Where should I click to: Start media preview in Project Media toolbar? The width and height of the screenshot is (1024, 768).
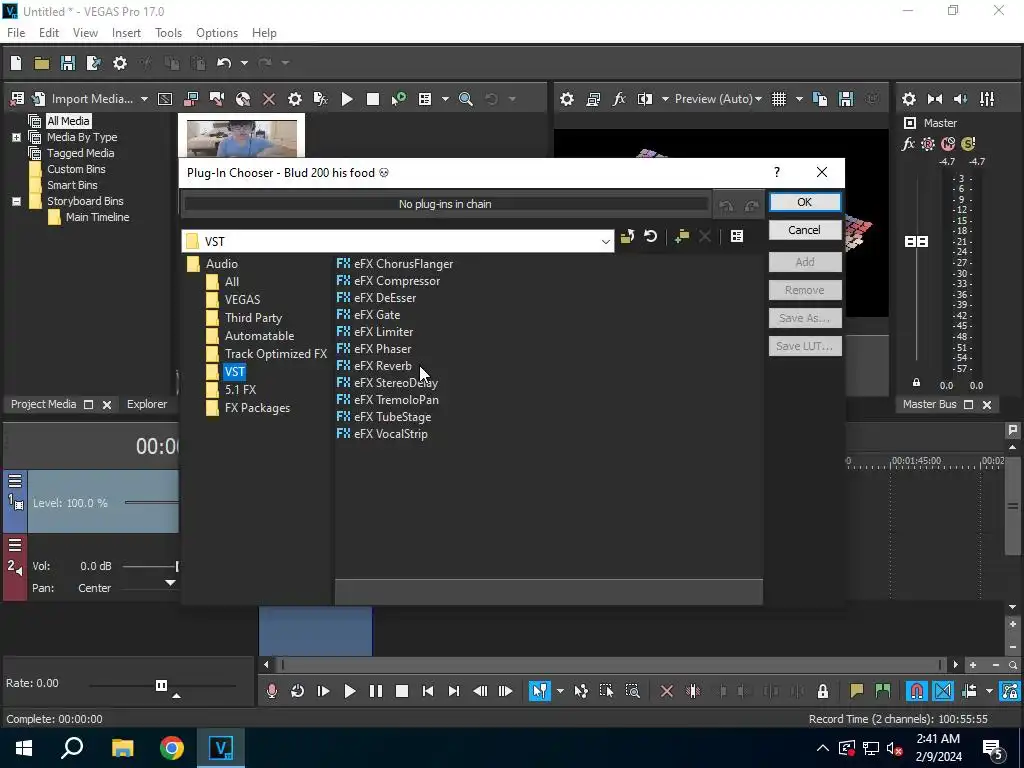point(347,99)
